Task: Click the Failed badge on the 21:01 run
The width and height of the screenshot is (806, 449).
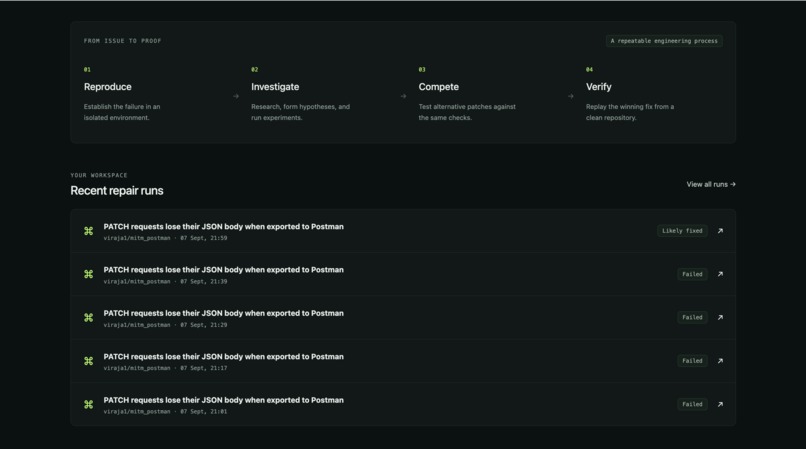Action: [692, 404]
